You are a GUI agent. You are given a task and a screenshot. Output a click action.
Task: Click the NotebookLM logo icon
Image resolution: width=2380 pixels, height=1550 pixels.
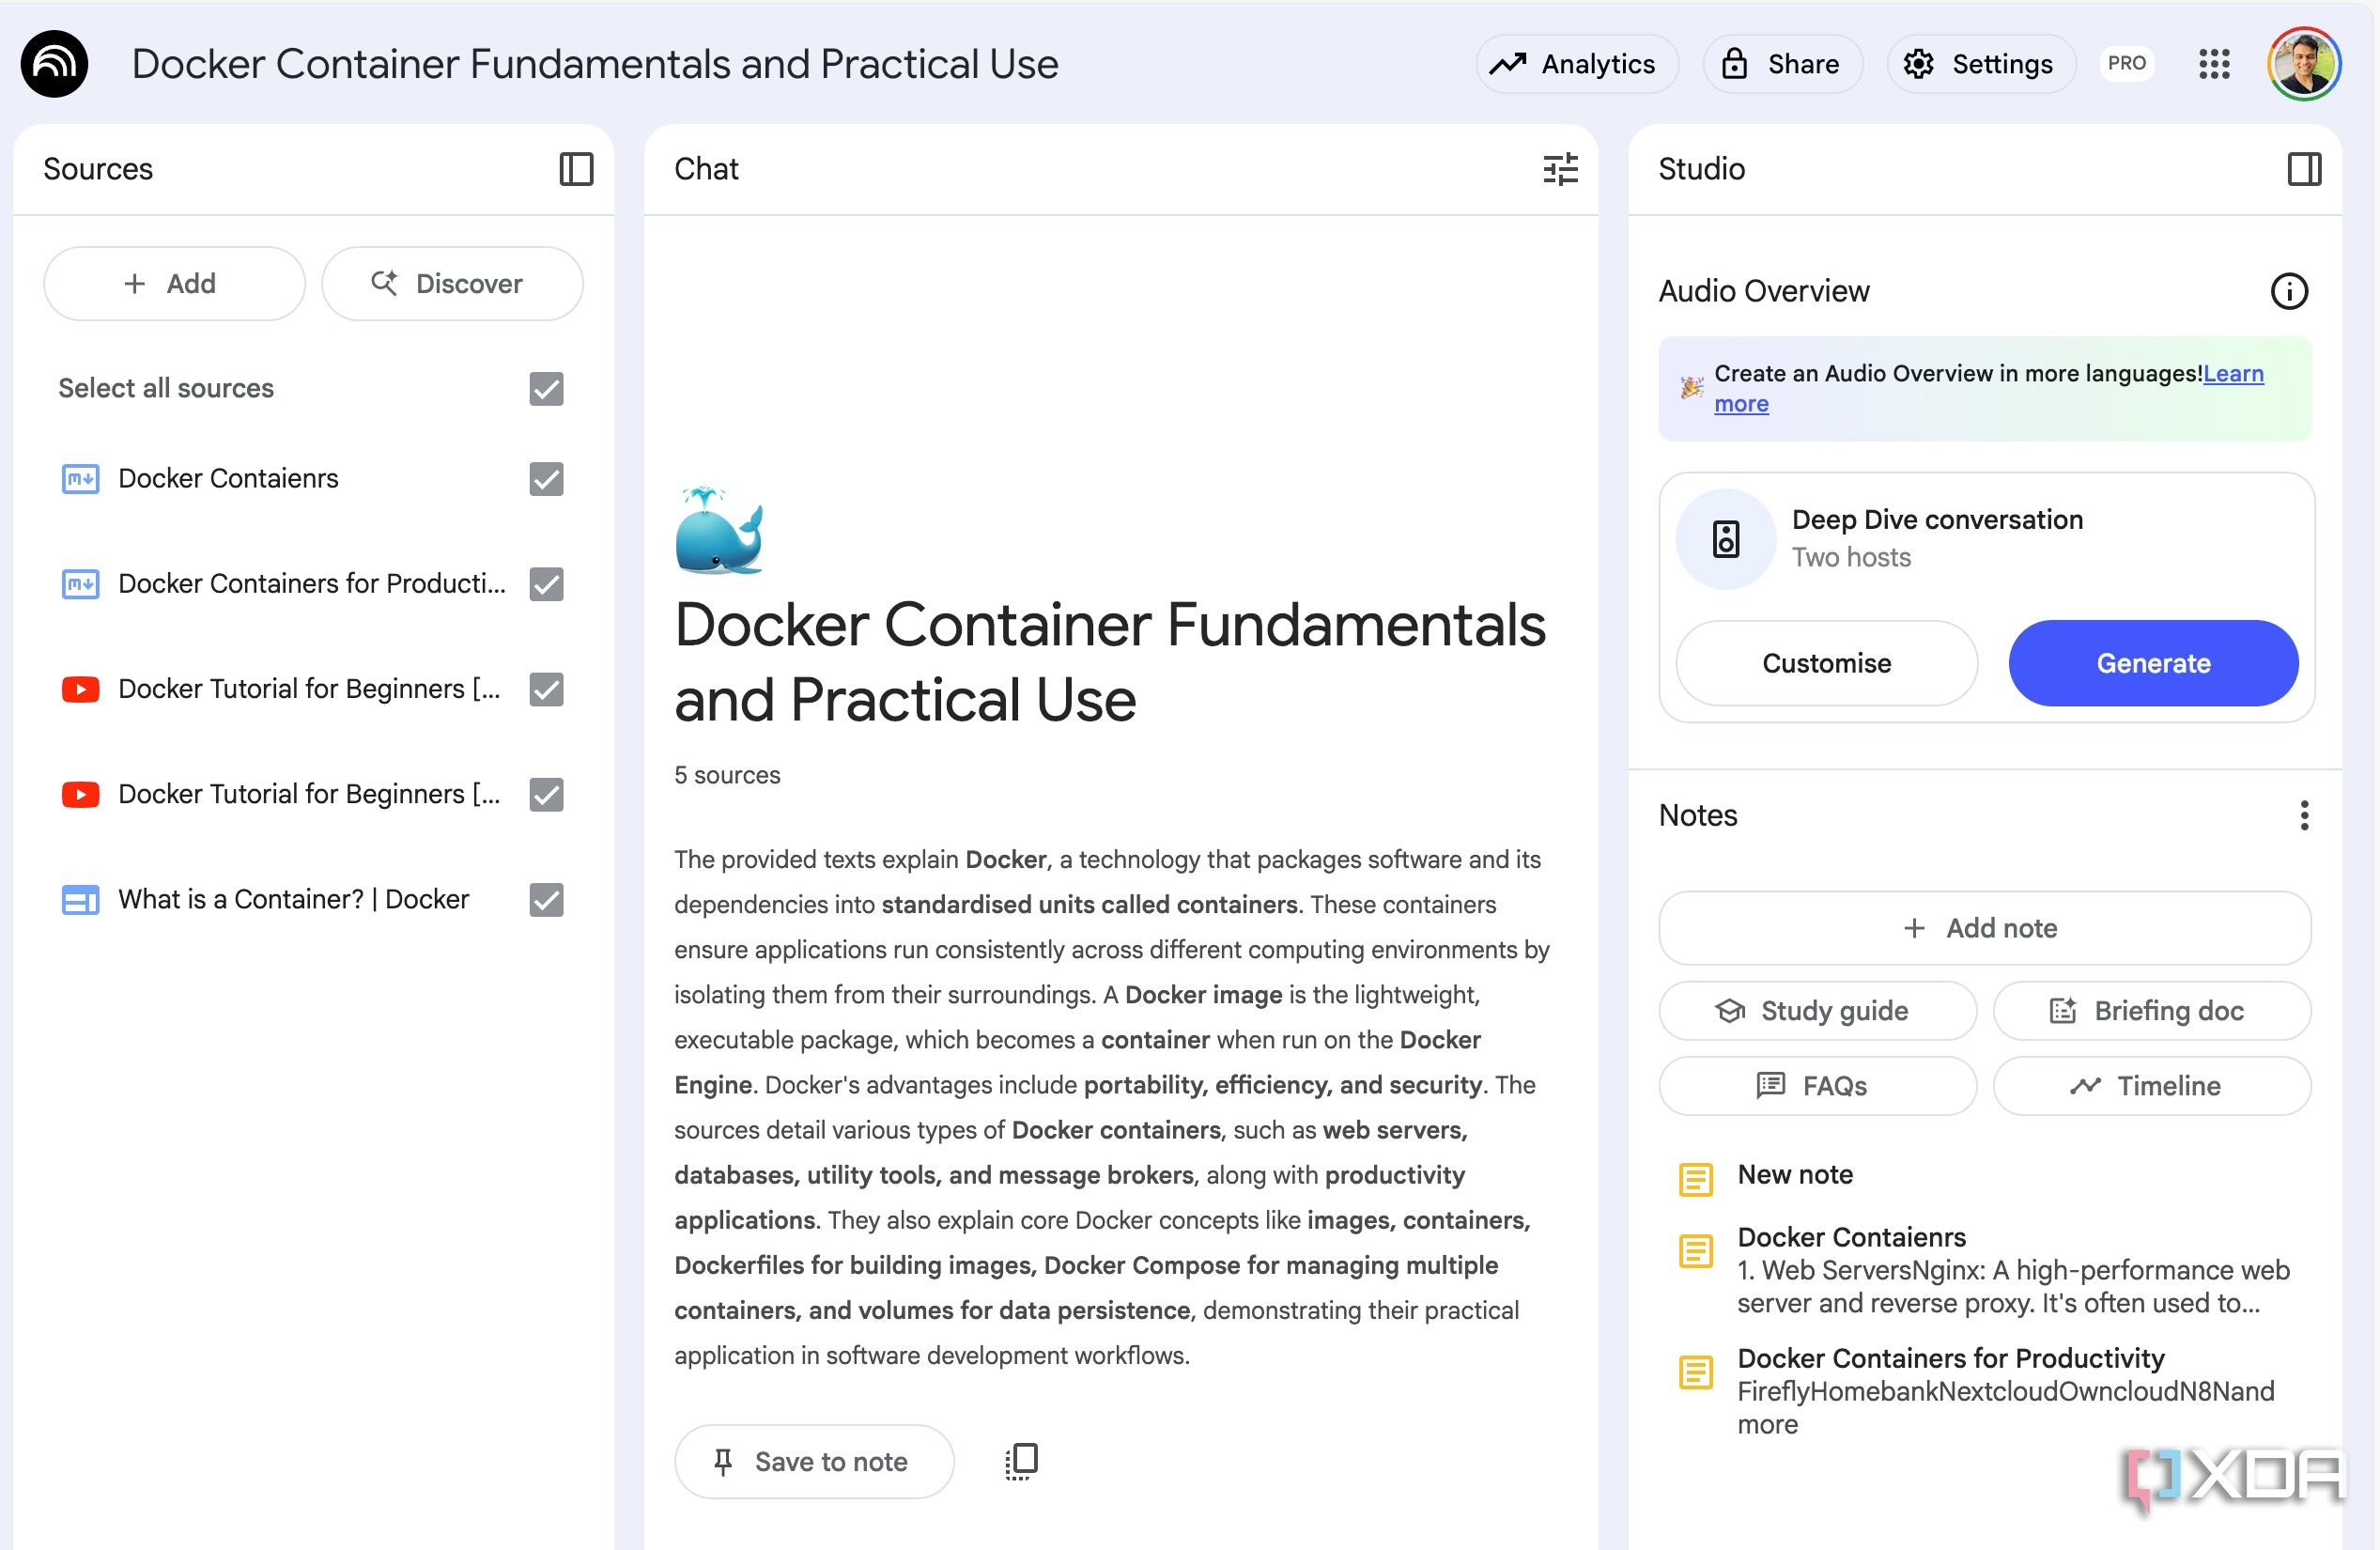(x=54, y=64)
